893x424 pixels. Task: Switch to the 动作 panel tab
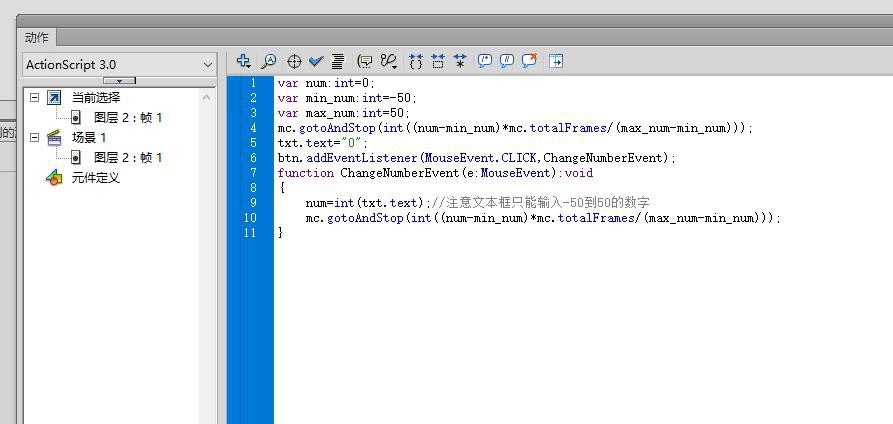pos(36,38)
